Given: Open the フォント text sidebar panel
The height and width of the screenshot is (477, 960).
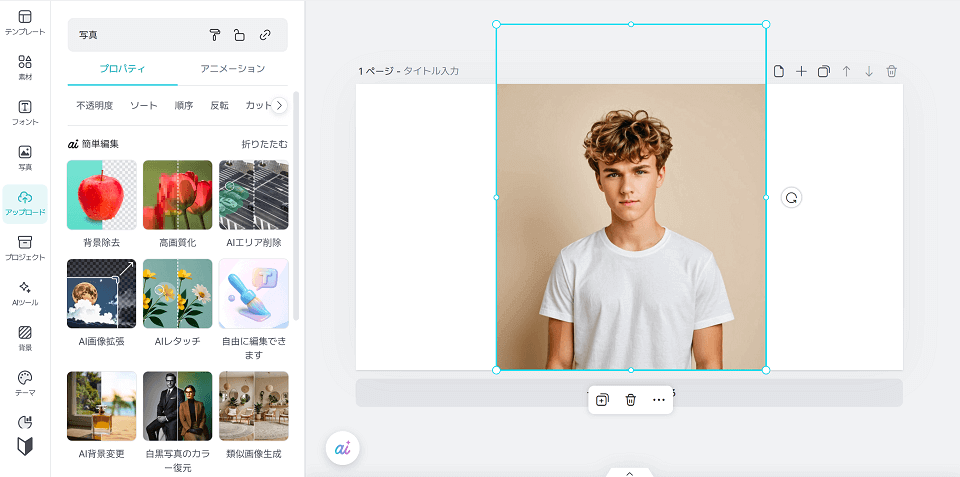Looking at the screenshot, I should pyautogui.click(x=25, y=113).
